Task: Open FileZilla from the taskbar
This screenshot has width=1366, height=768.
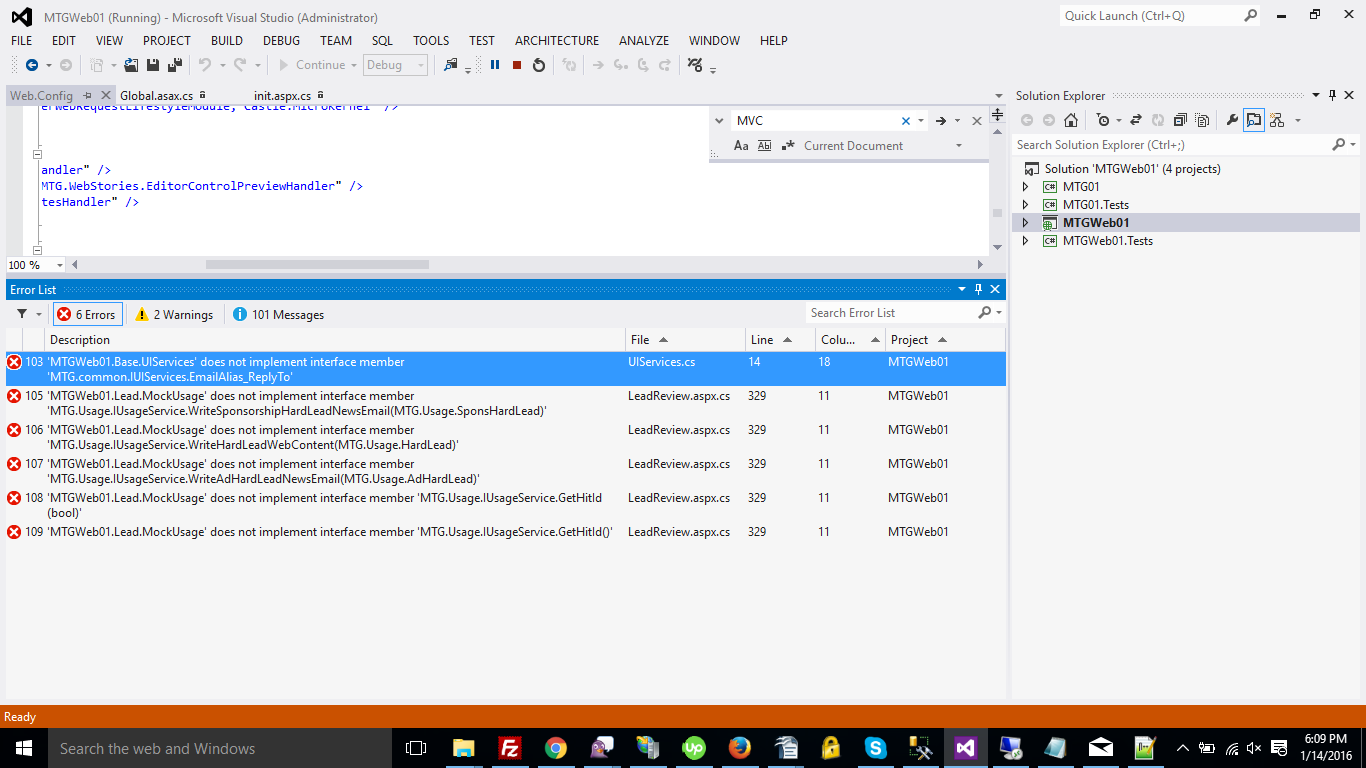Action: pyautogui.click(x=510, y=748)
